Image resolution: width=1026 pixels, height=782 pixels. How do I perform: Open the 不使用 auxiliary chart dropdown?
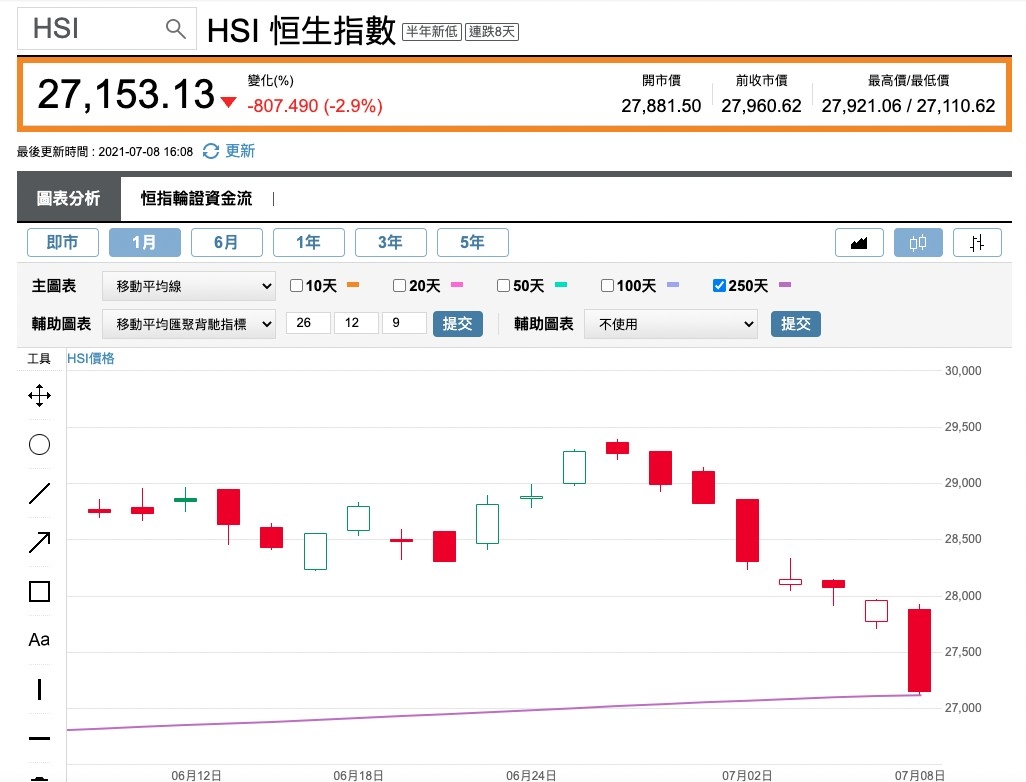pyautogui.click(x=670, y=323)
